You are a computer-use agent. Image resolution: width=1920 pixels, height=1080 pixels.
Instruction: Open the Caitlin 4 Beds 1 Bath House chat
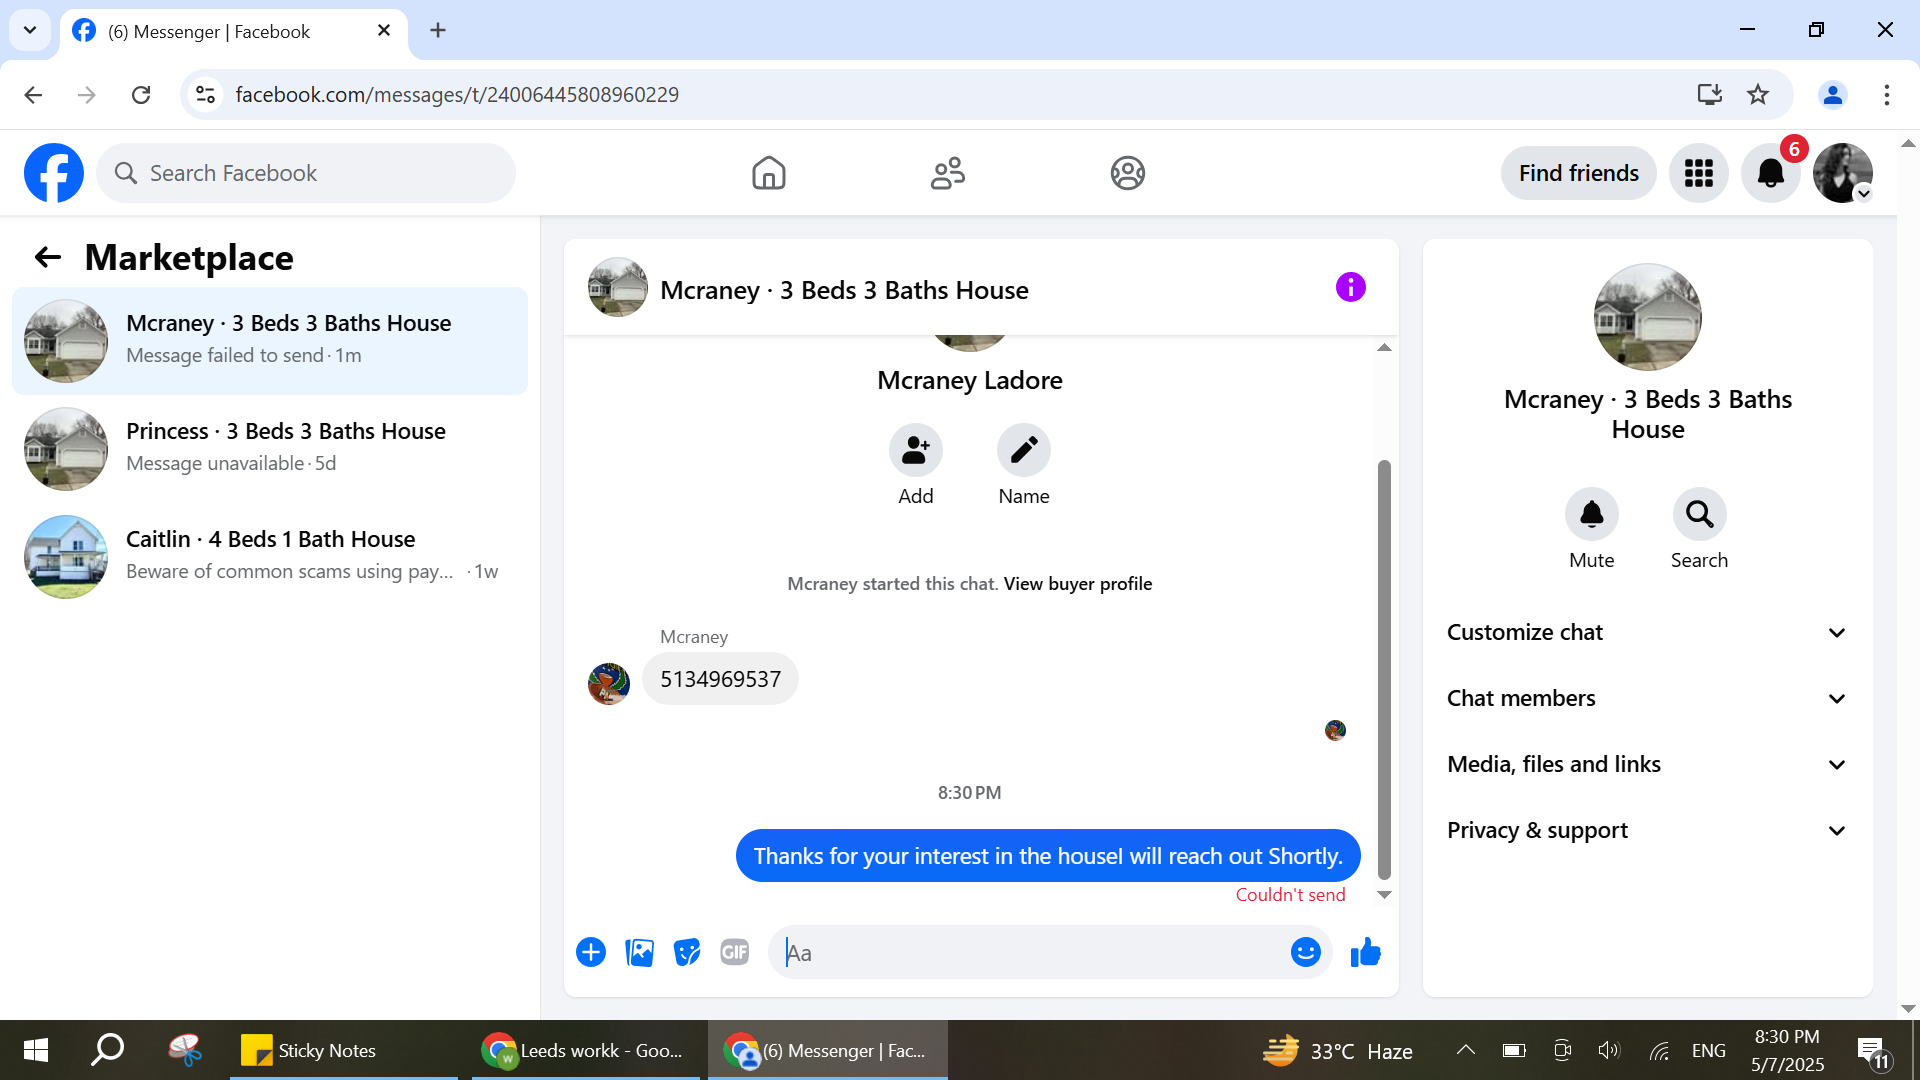point(270,555)
